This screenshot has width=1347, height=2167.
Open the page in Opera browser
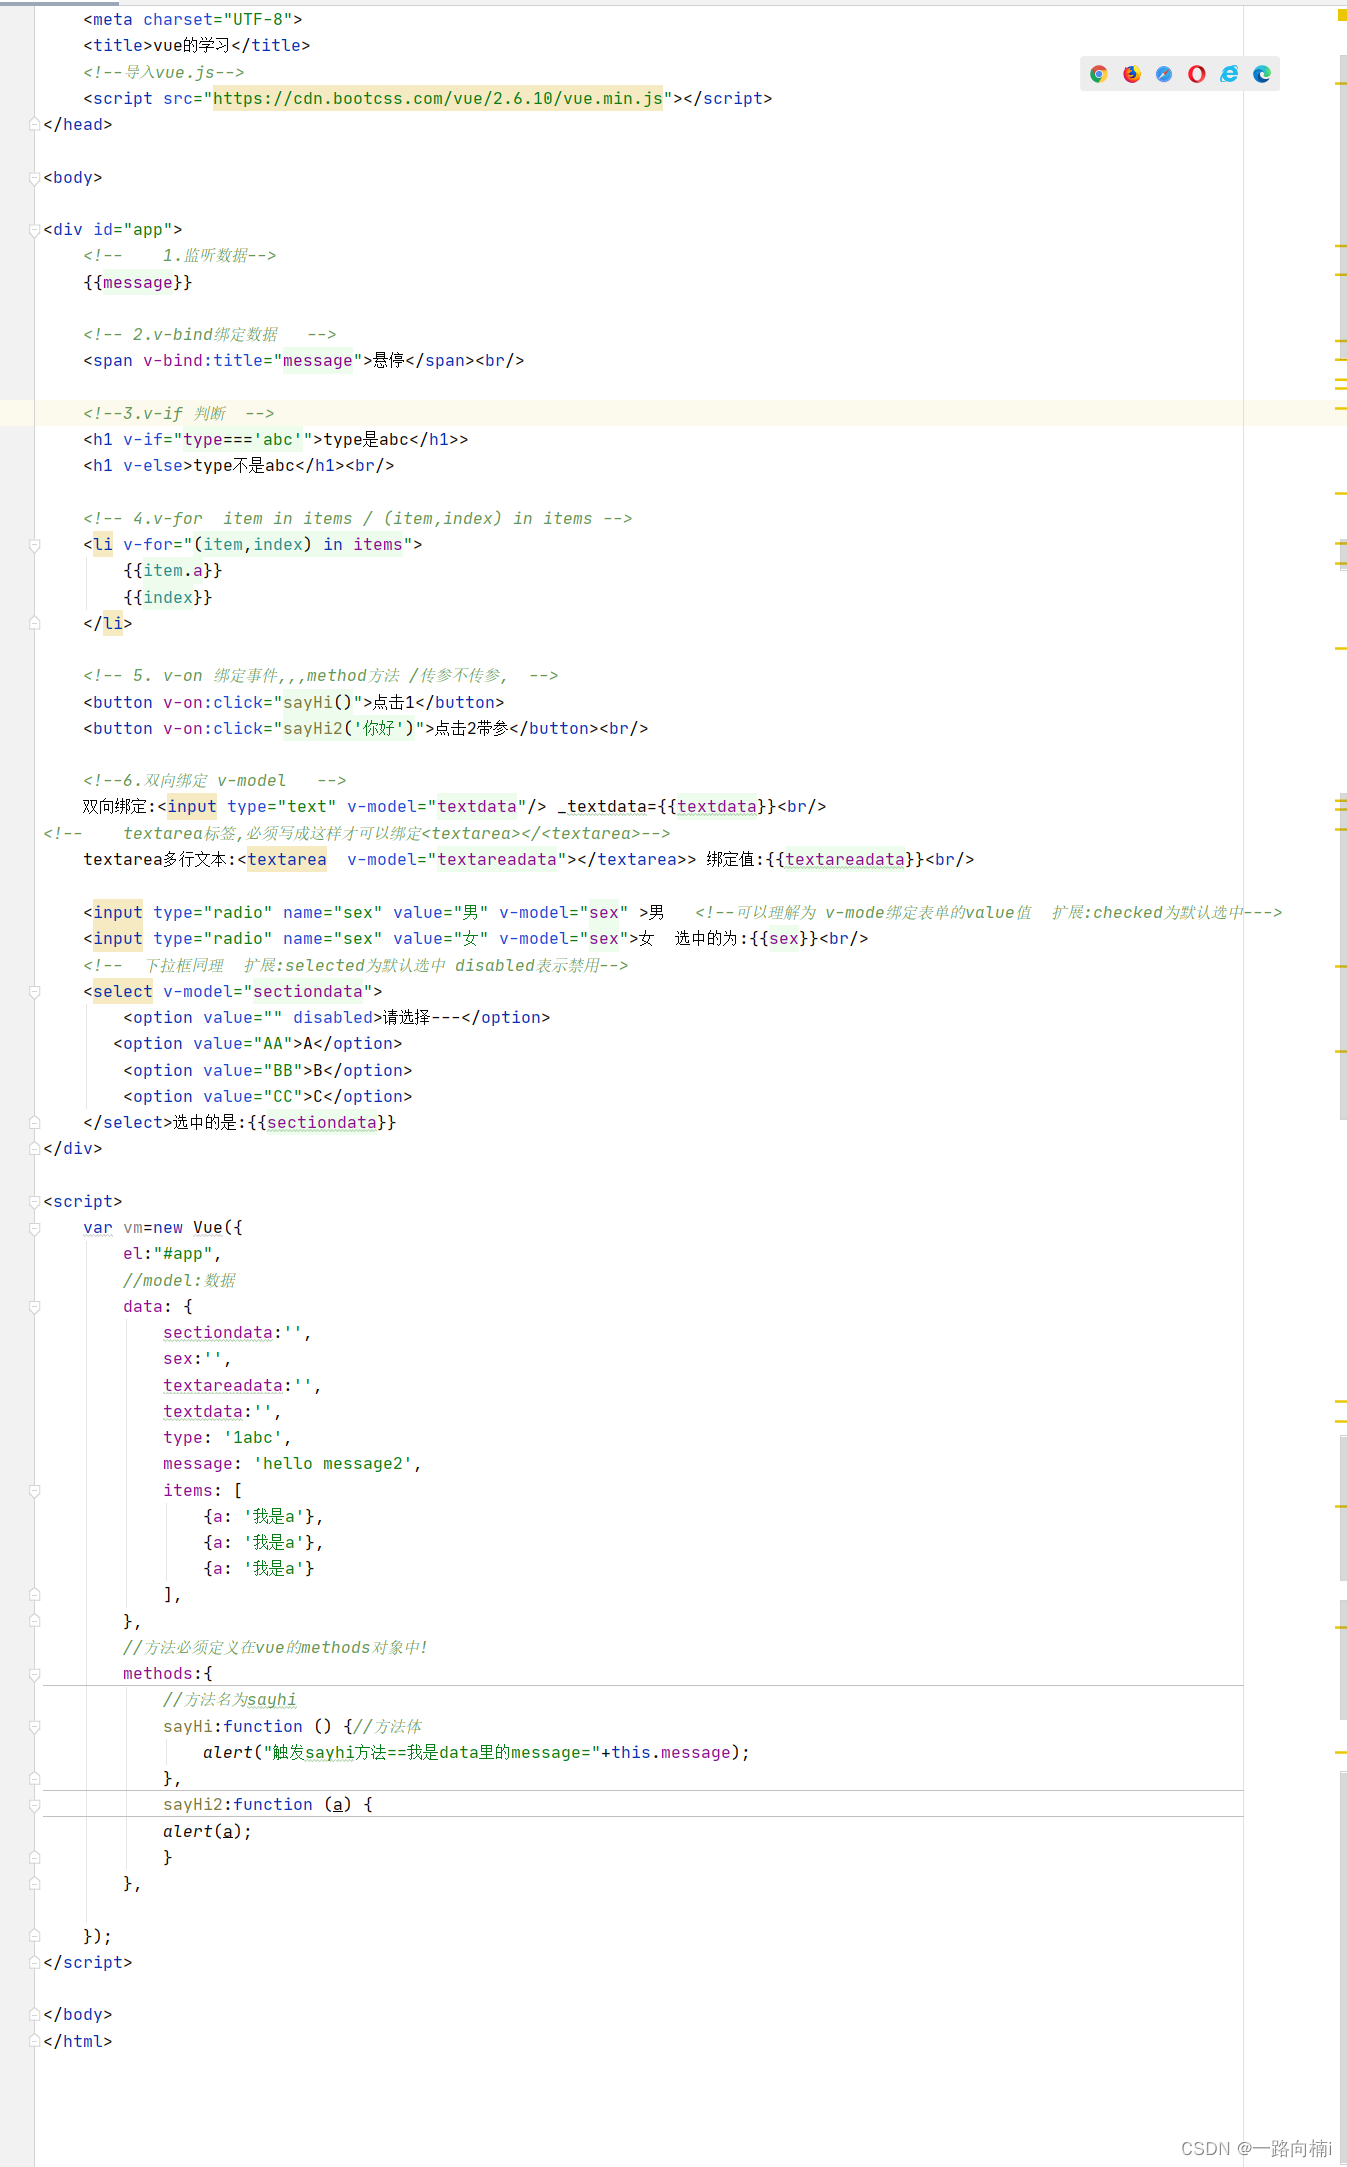tap(1197, 74)
